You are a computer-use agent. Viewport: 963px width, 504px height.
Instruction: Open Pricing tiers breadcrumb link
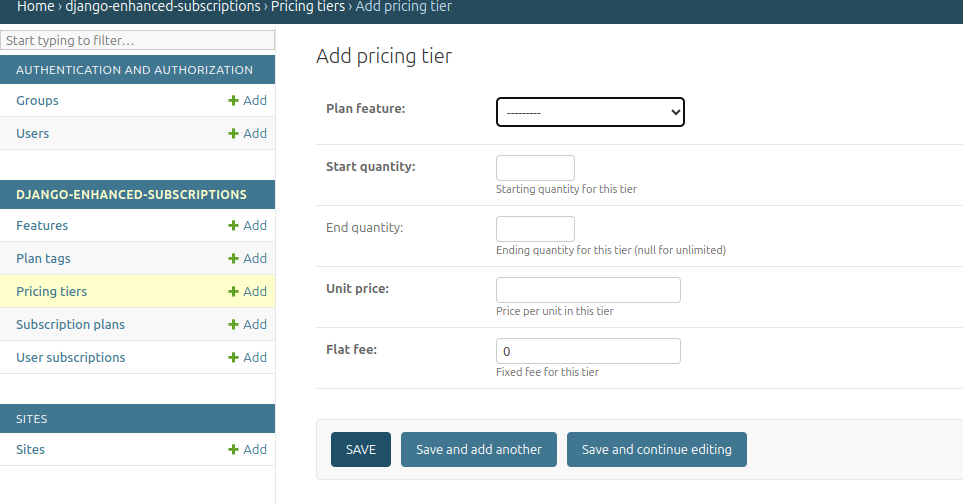pyautogui.click(x=308, y=7)
